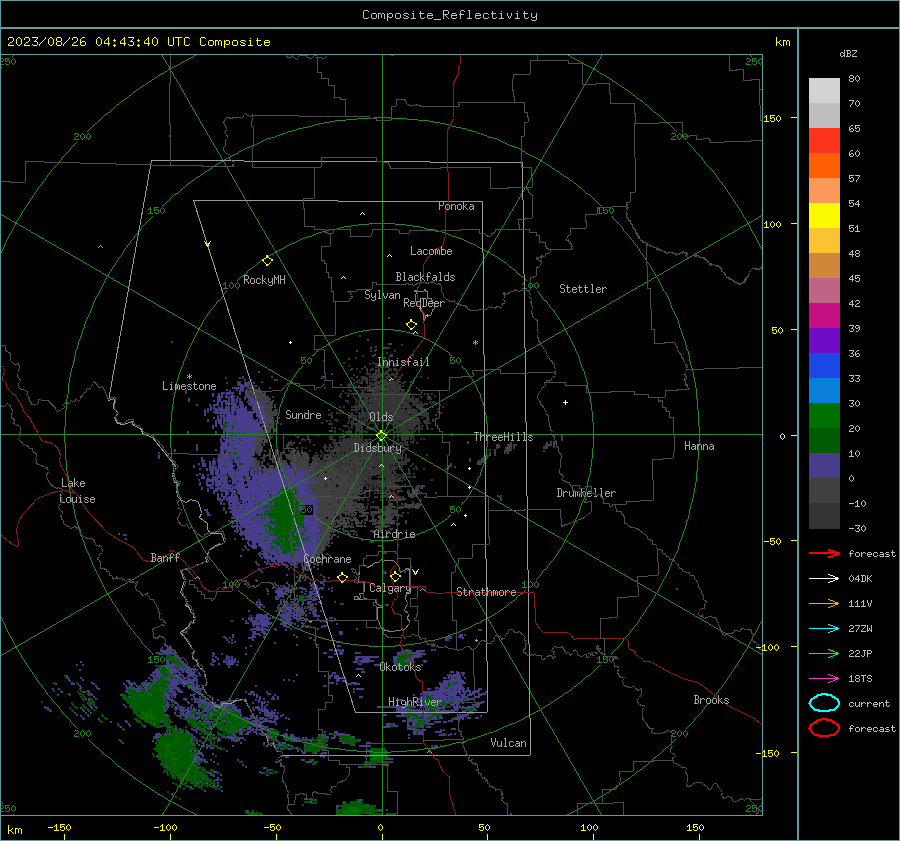
Task: Click the Okotoks city label
Action: (x=400, y=666)
